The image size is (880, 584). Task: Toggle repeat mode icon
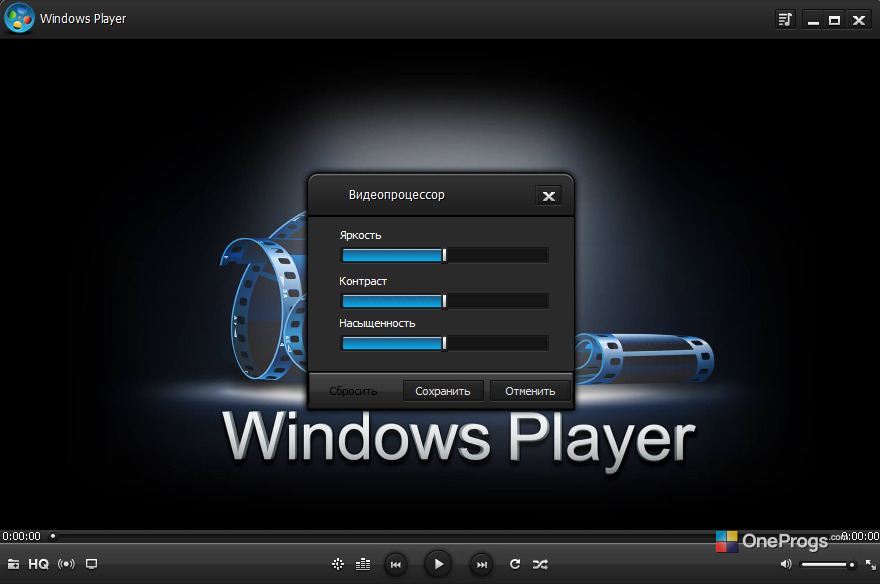[515, 564]
